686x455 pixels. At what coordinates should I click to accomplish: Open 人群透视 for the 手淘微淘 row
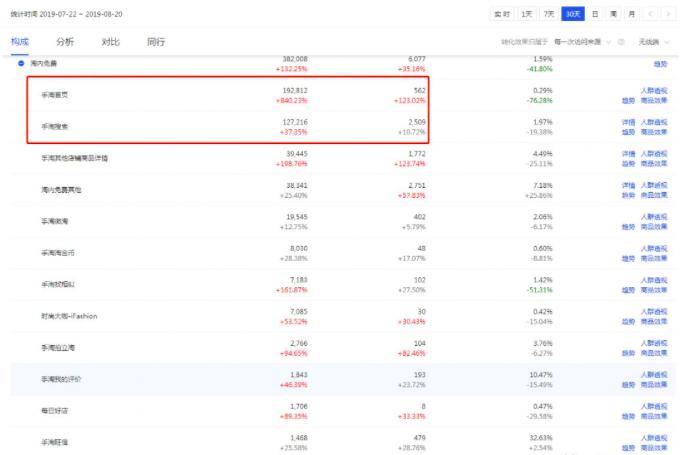tap(654, 217)
